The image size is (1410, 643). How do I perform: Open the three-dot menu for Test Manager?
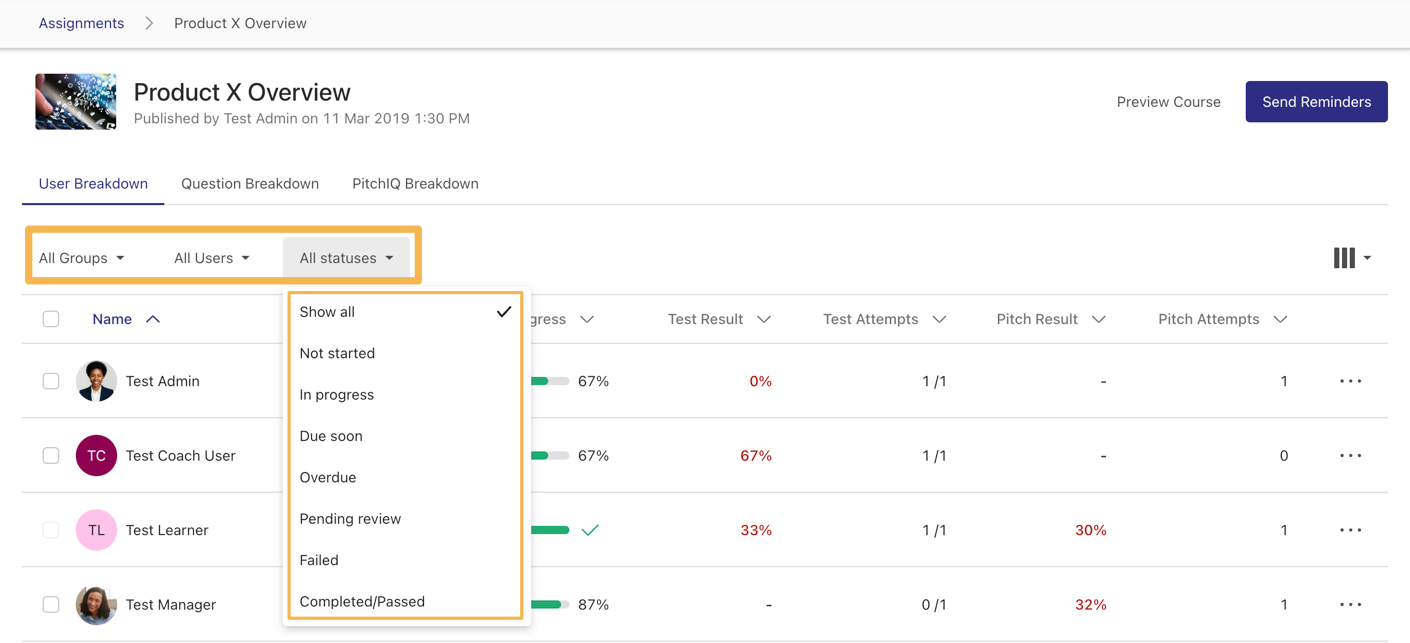[1350, 605]
